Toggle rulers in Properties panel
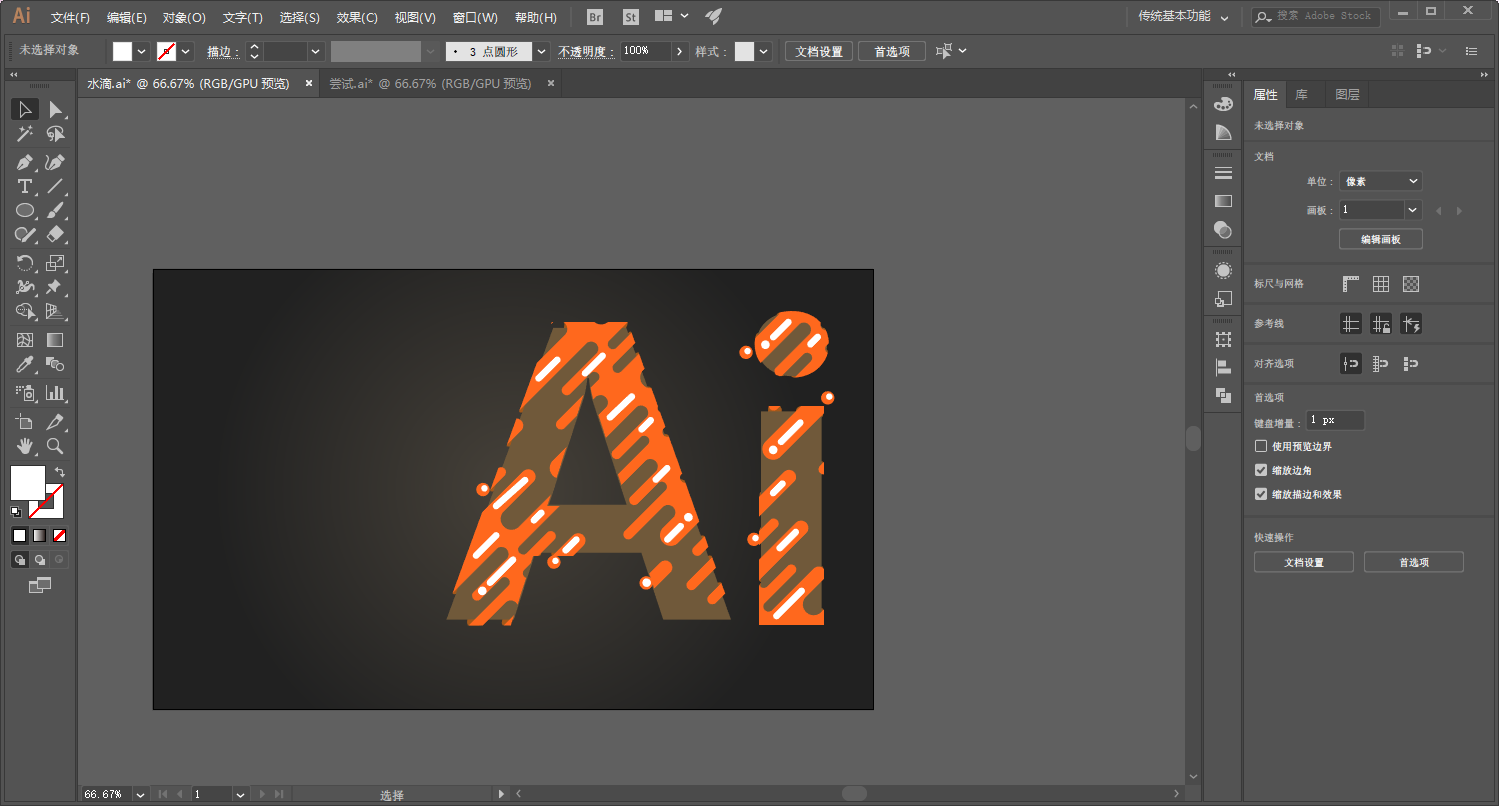 [1351, 284]
